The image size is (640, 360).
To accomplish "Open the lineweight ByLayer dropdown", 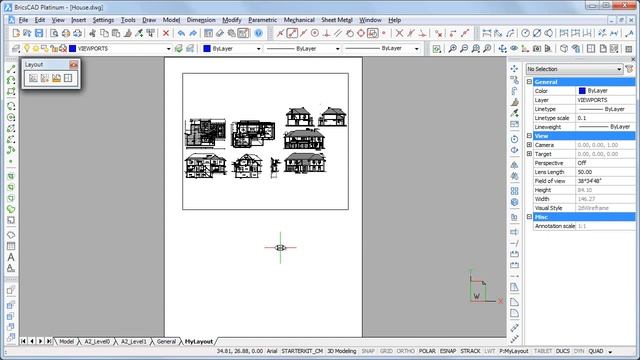I will coord(416,49).
